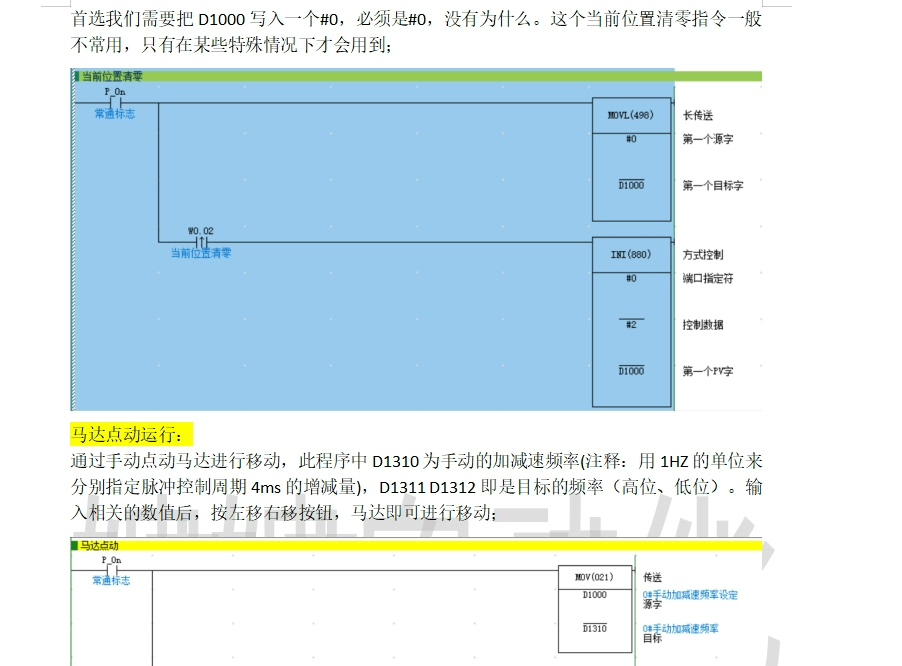Click the 长传送 description label
Image resolution: width=902 pixels, height=666 pixels.
pos(698,116)
